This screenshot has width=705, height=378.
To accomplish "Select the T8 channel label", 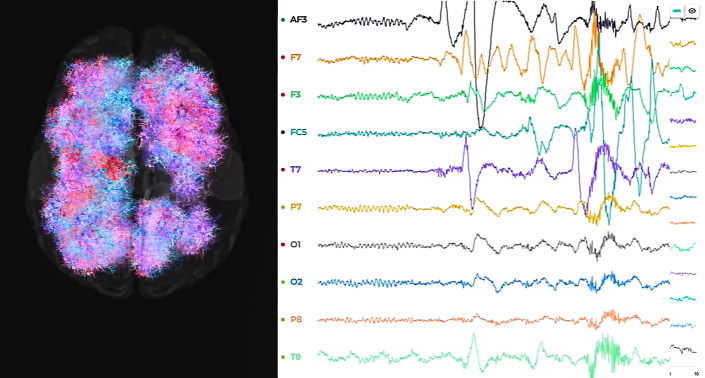I will 295,357.
